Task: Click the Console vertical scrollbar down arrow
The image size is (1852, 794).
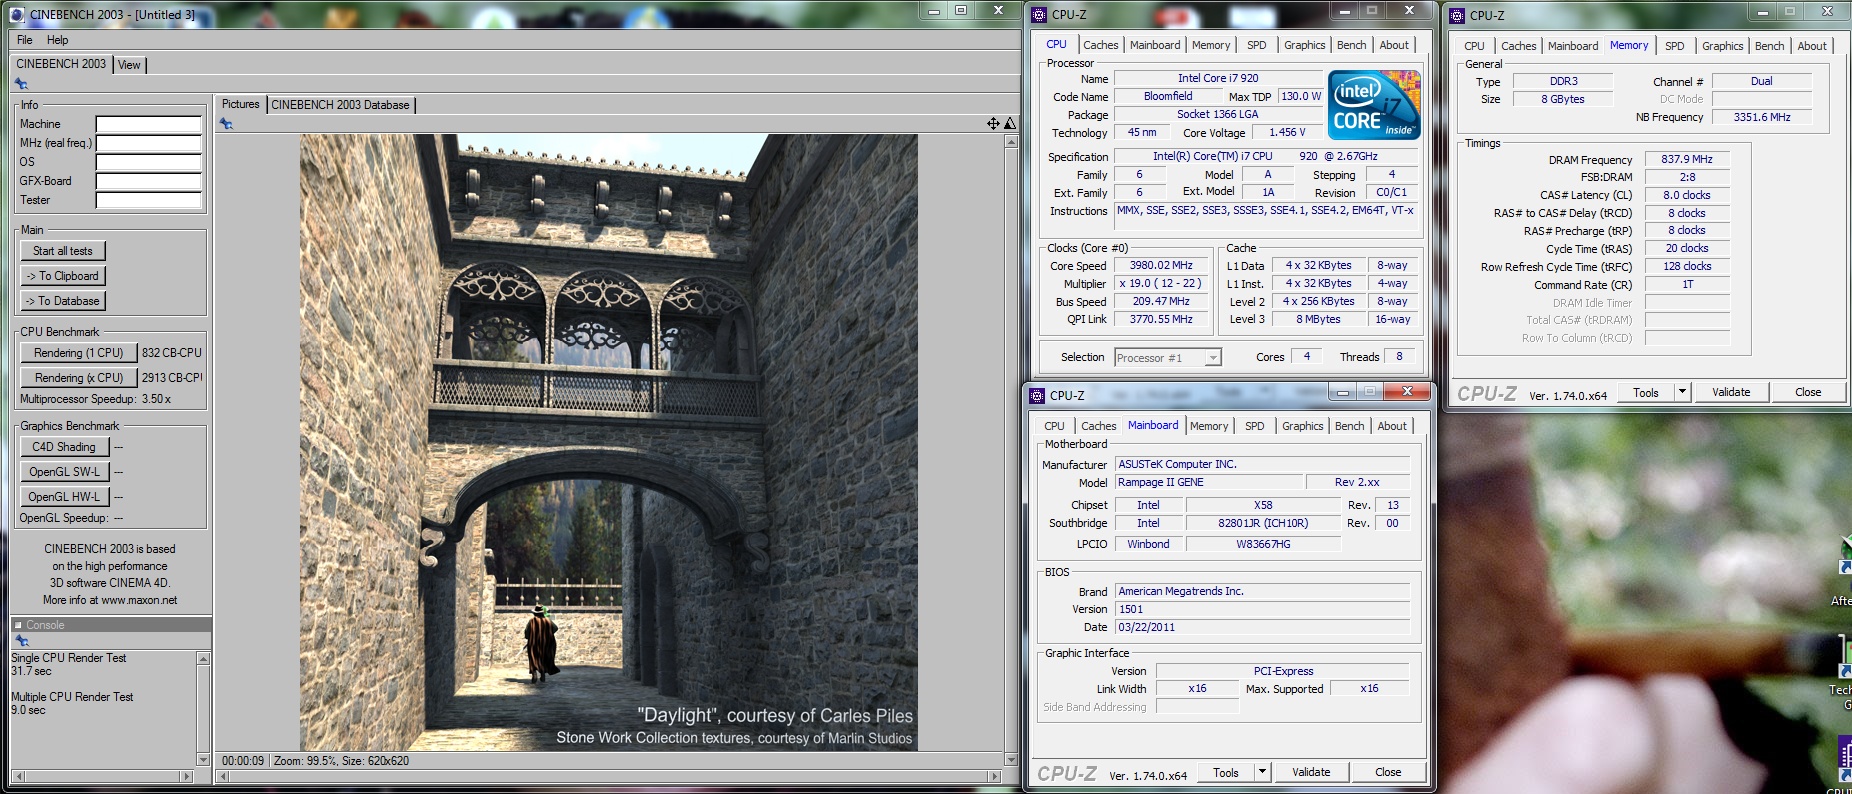Action: tap(204, 760)
